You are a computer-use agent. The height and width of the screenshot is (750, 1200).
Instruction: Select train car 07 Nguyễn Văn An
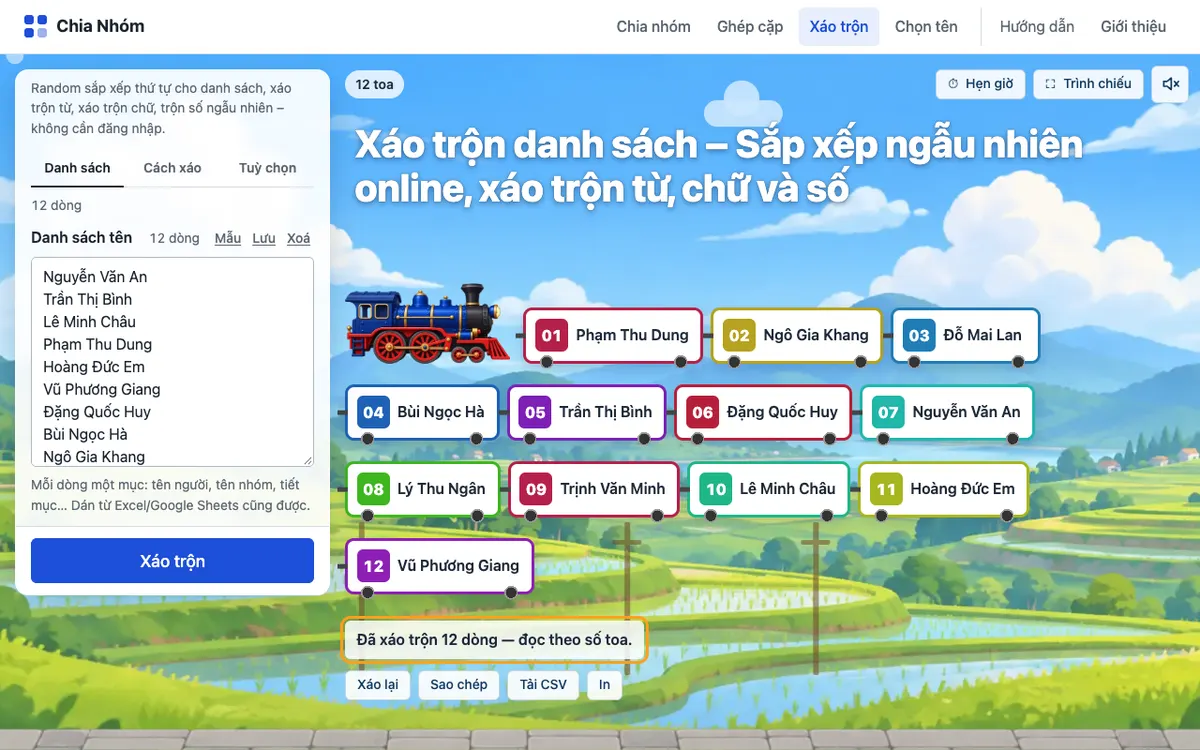coord(947,412)
